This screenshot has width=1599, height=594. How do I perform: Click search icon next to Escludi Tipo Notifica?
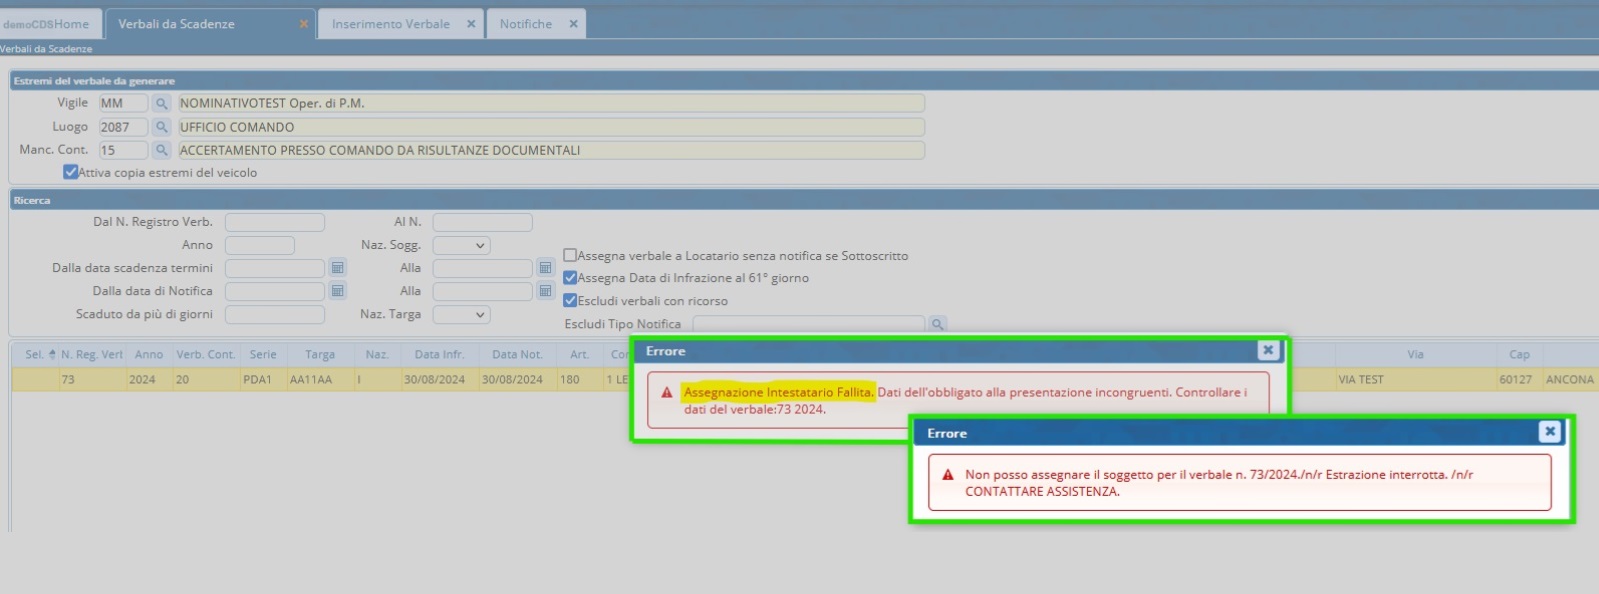[937, 324]
